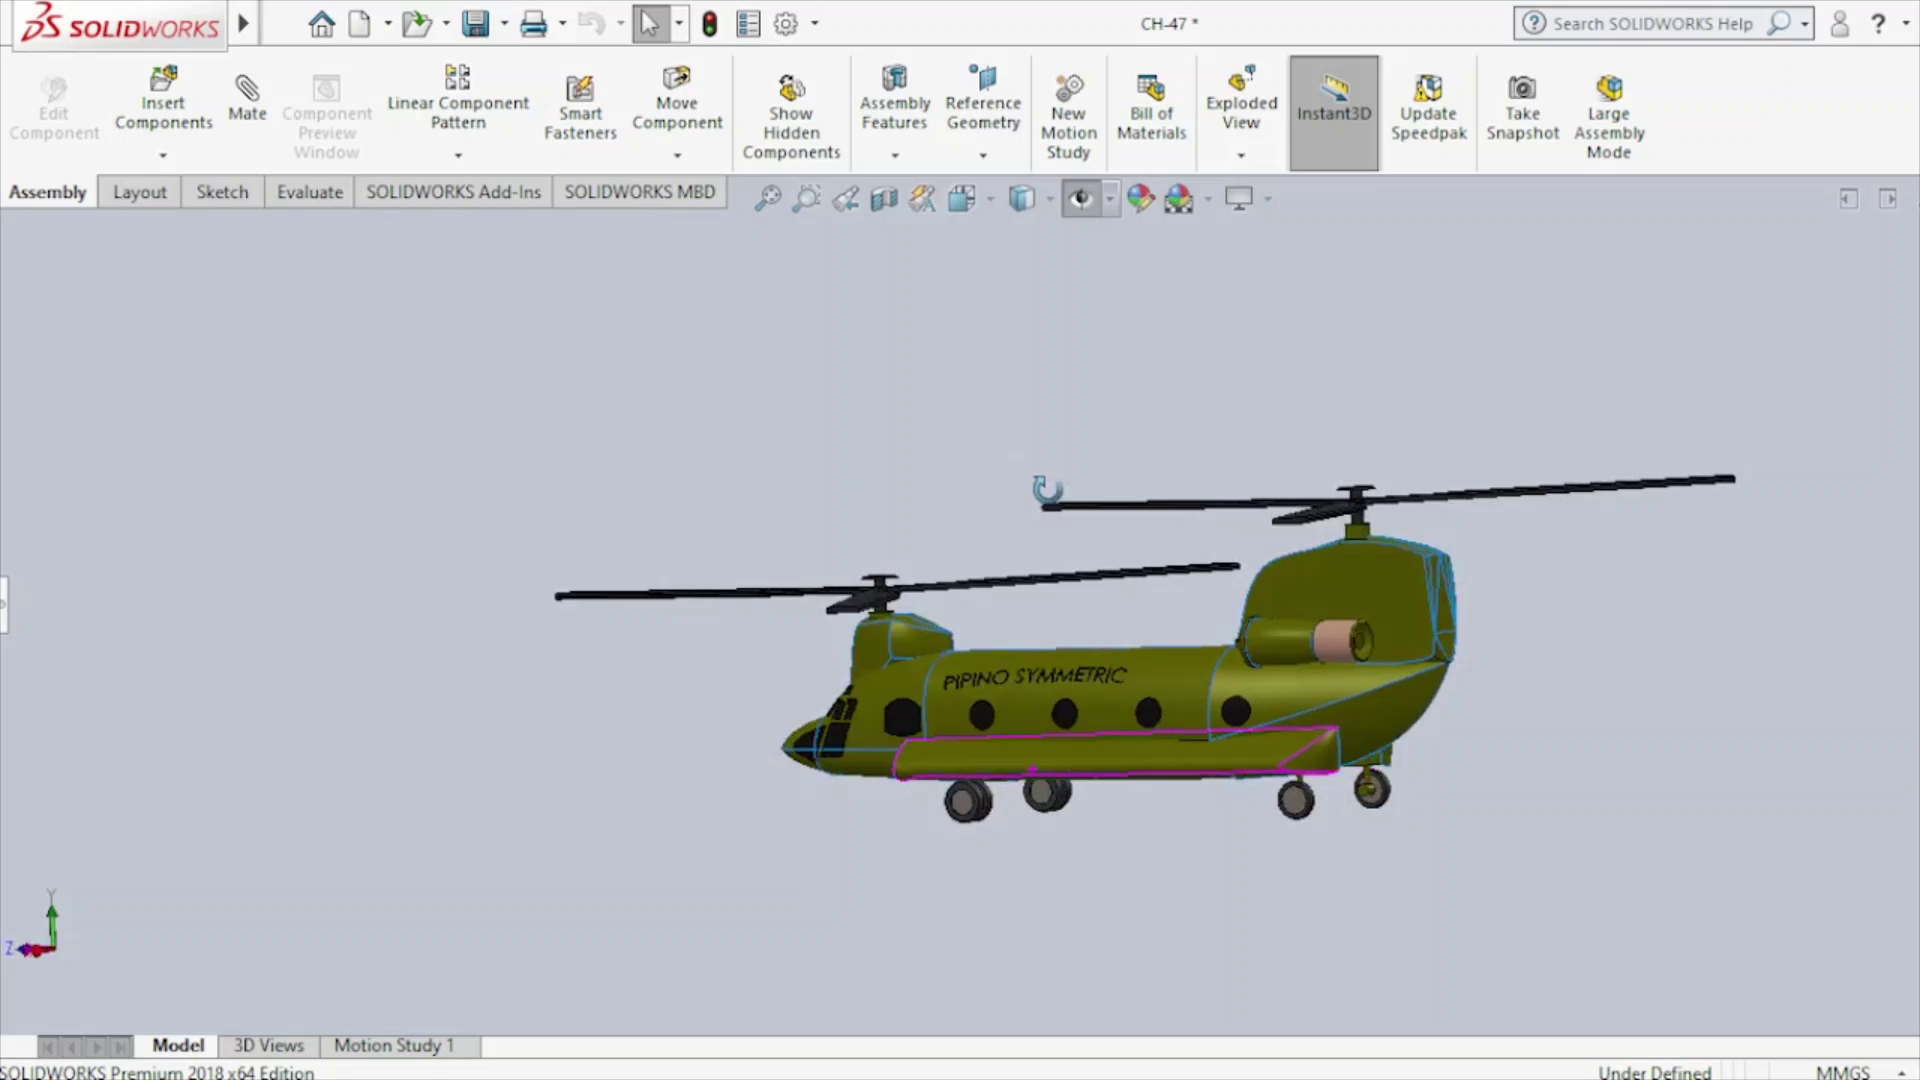Toggle Large Assembly Mode

pos(1608,117)
